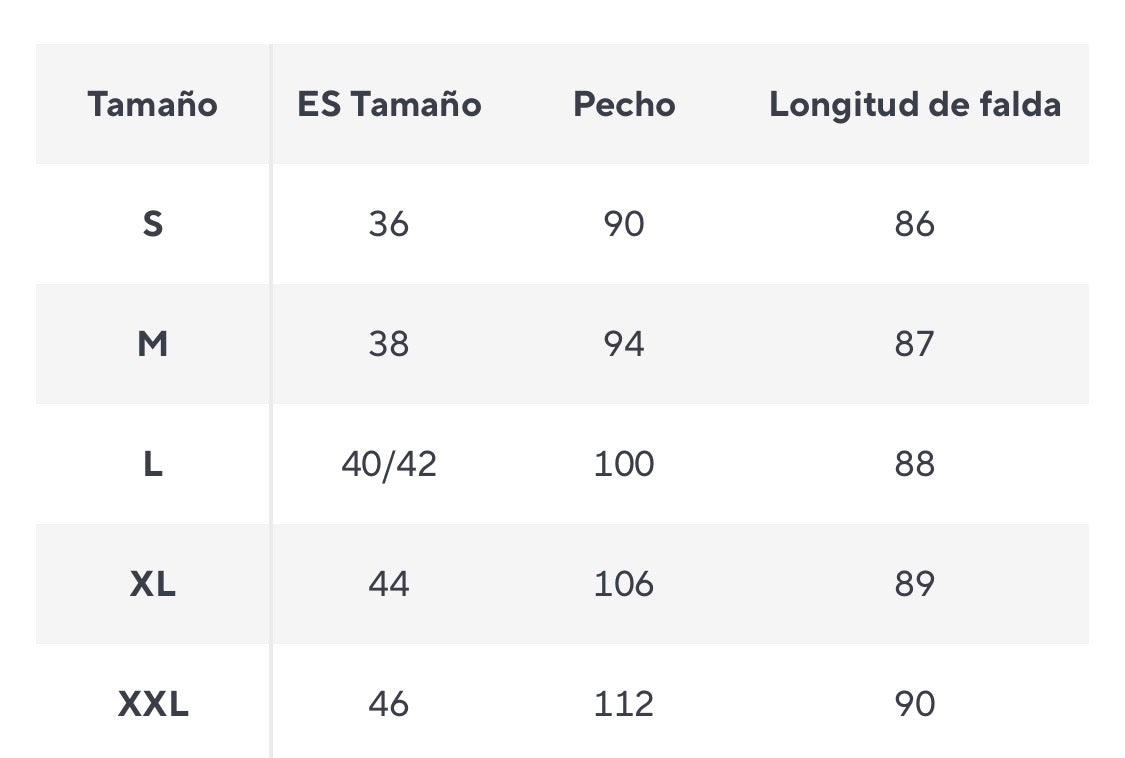The image size is (1125, 758).
Task: Select the ES Tamaño column header
Action: tap(389, 104)
